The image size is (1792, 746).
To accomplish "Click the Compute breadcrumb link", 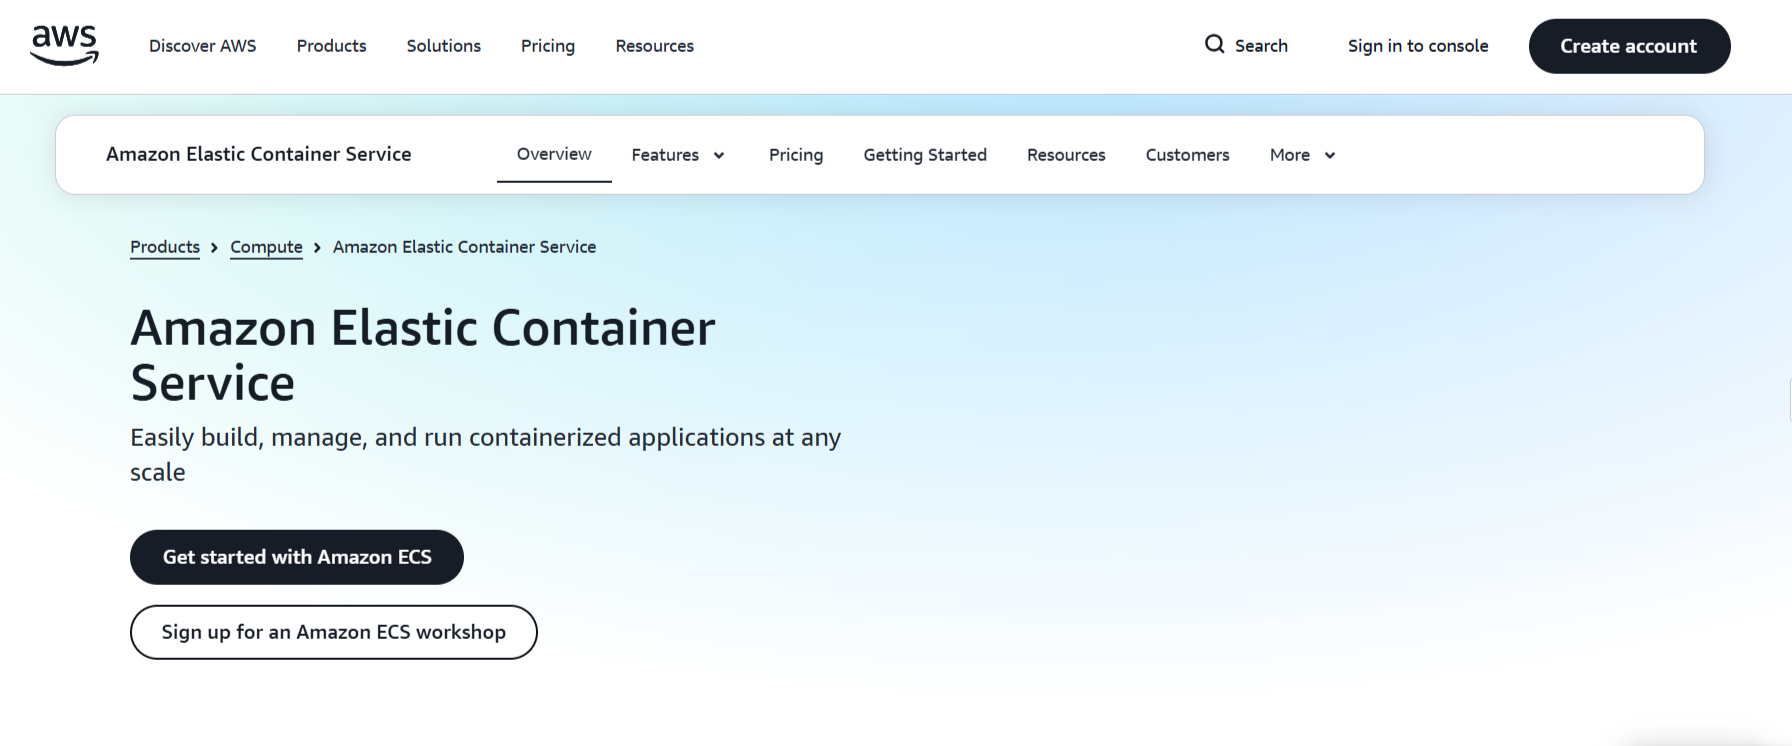I will [x=266, y=247].
